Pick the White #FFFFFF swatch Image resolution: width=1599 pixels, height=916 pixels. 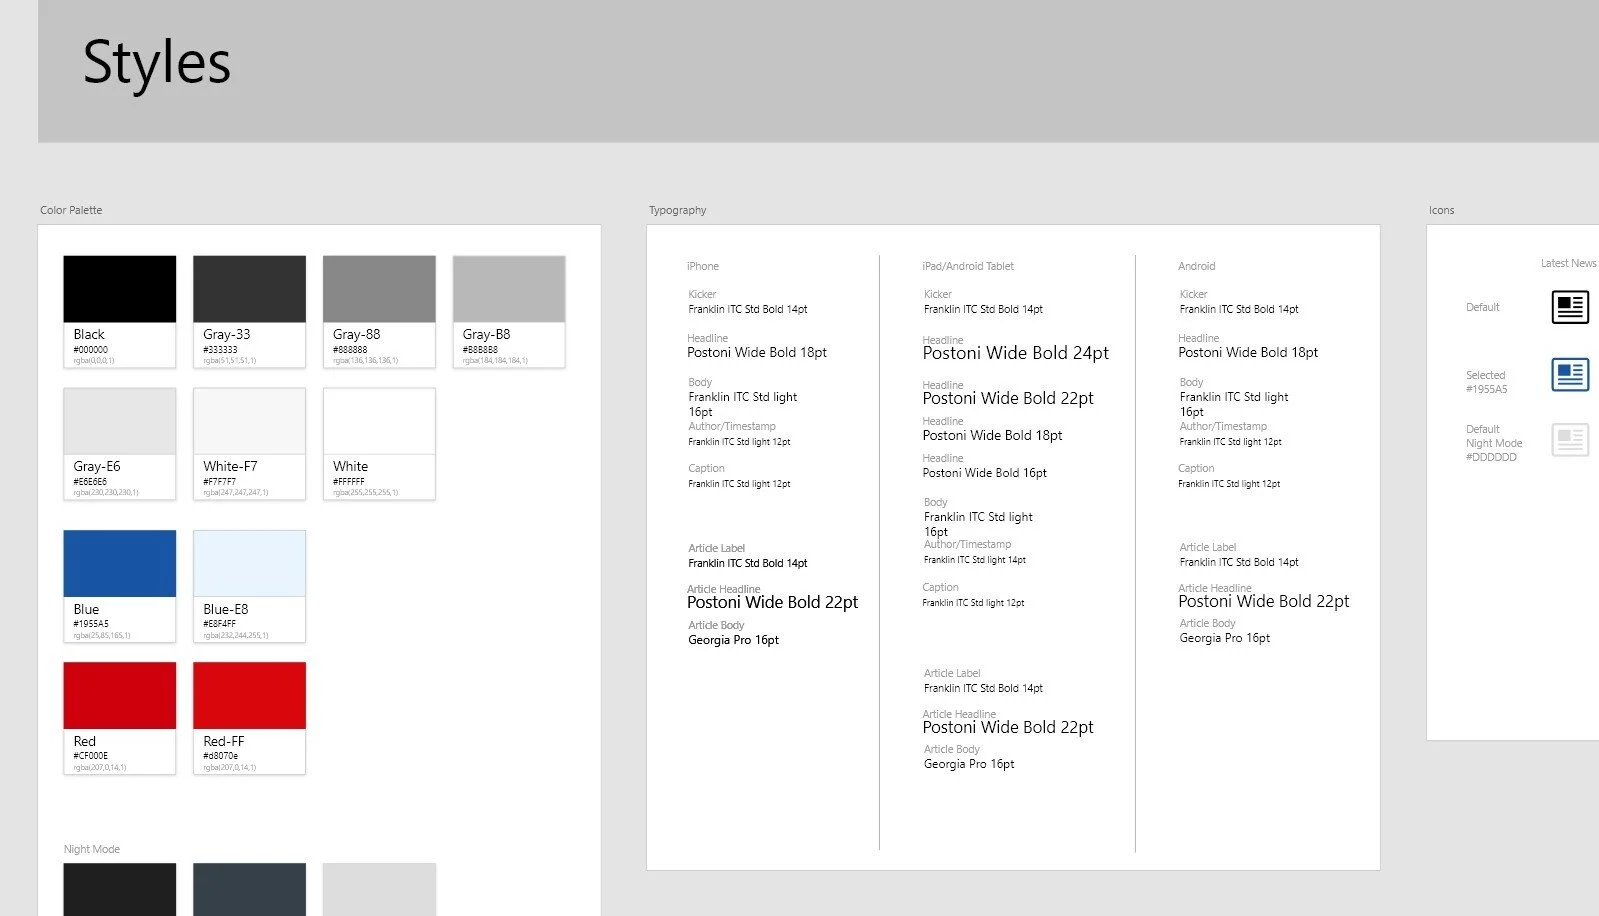(x=379, y=443)
